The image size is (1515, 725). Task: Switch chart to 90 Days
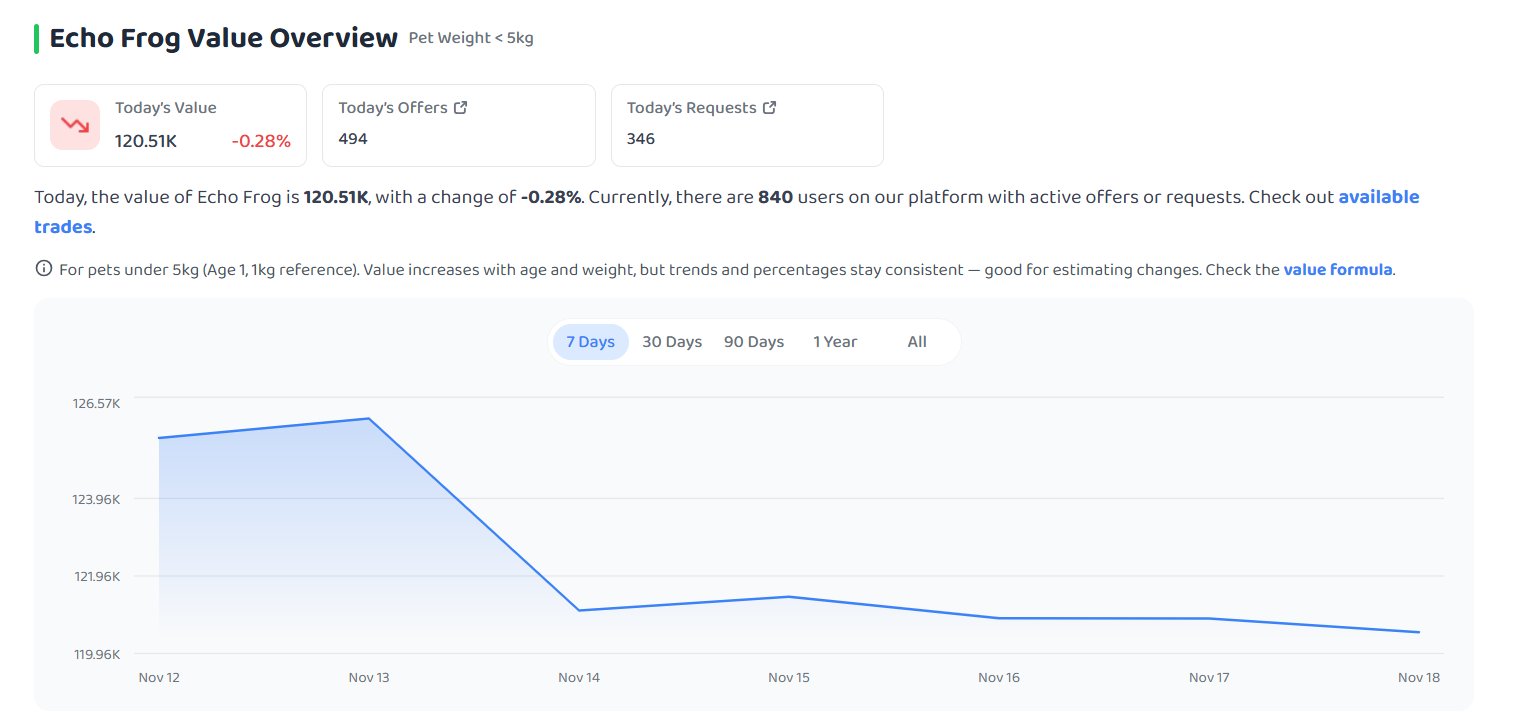tap(754, 342)
